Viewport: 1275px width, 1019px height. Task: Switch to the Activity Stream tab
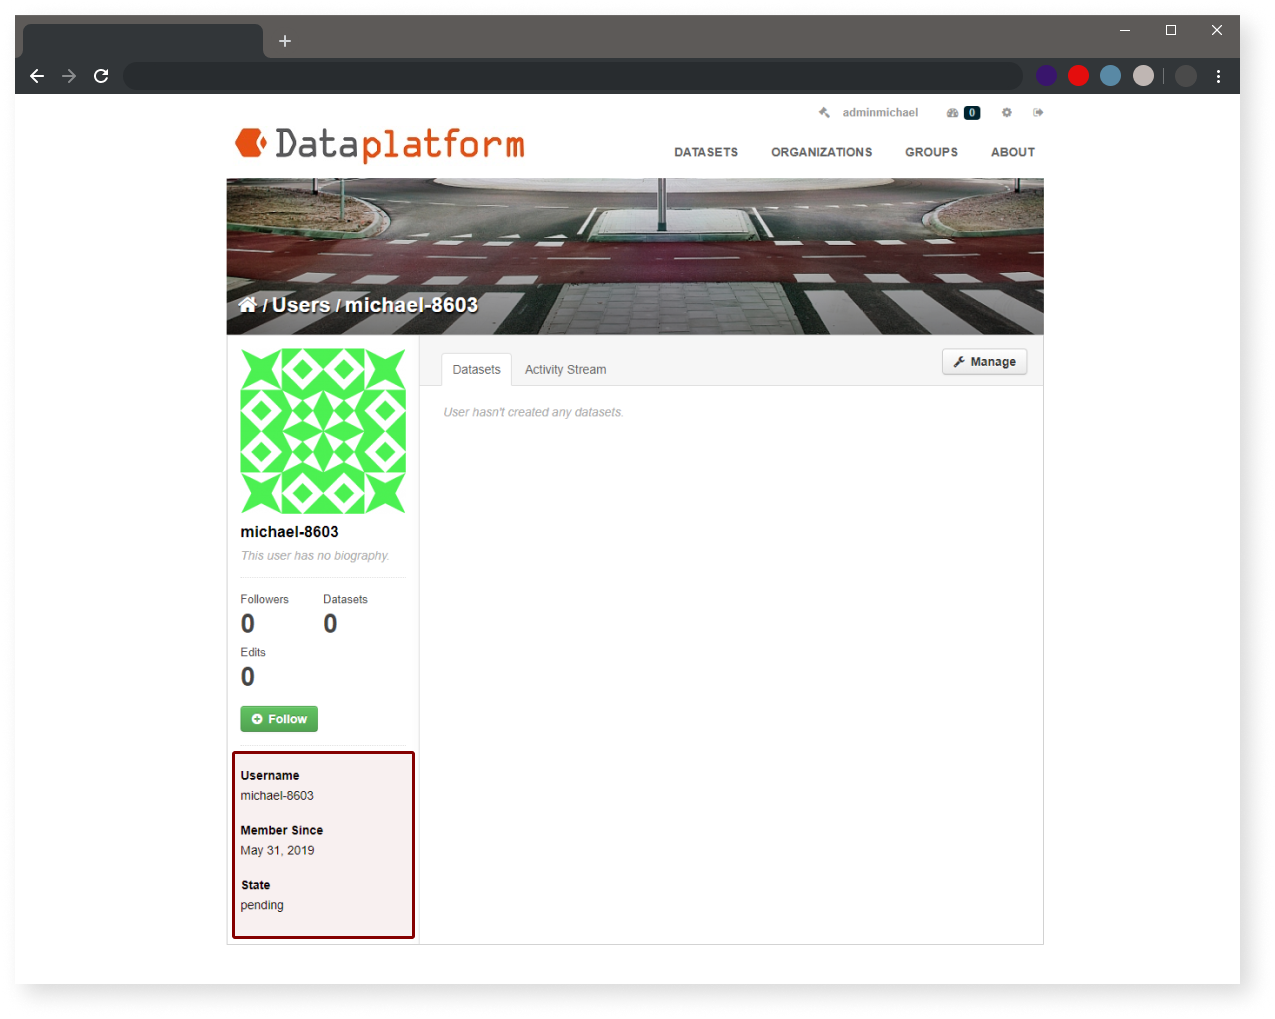click(565, 369)
